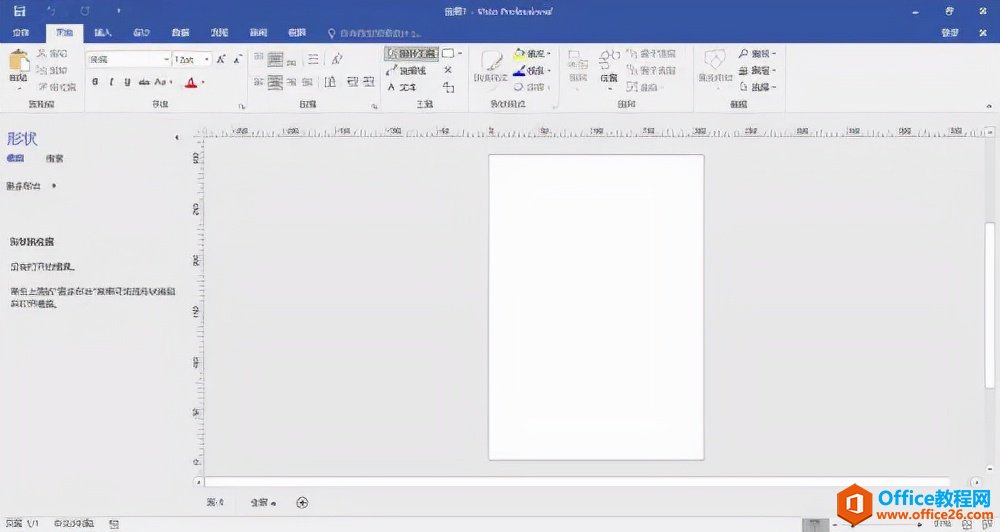This screenshot has height=532, width=1000.
Task: Click the macro recording icon in status bar
Action: point(113,524)
